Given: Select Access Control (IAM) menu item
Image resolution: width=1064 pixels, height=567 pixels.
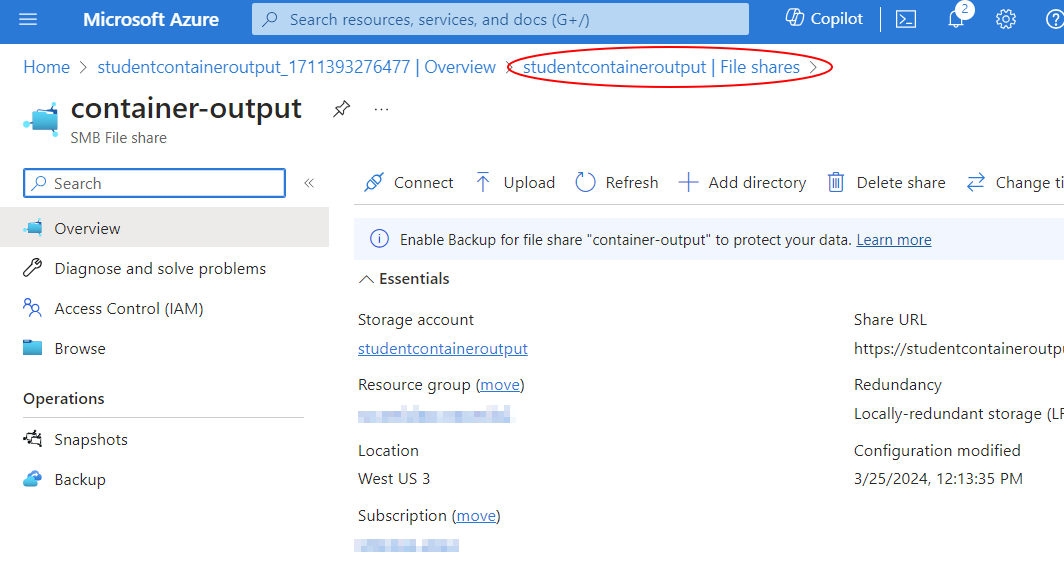Looking at the screenshot, I should click(128, 308).
